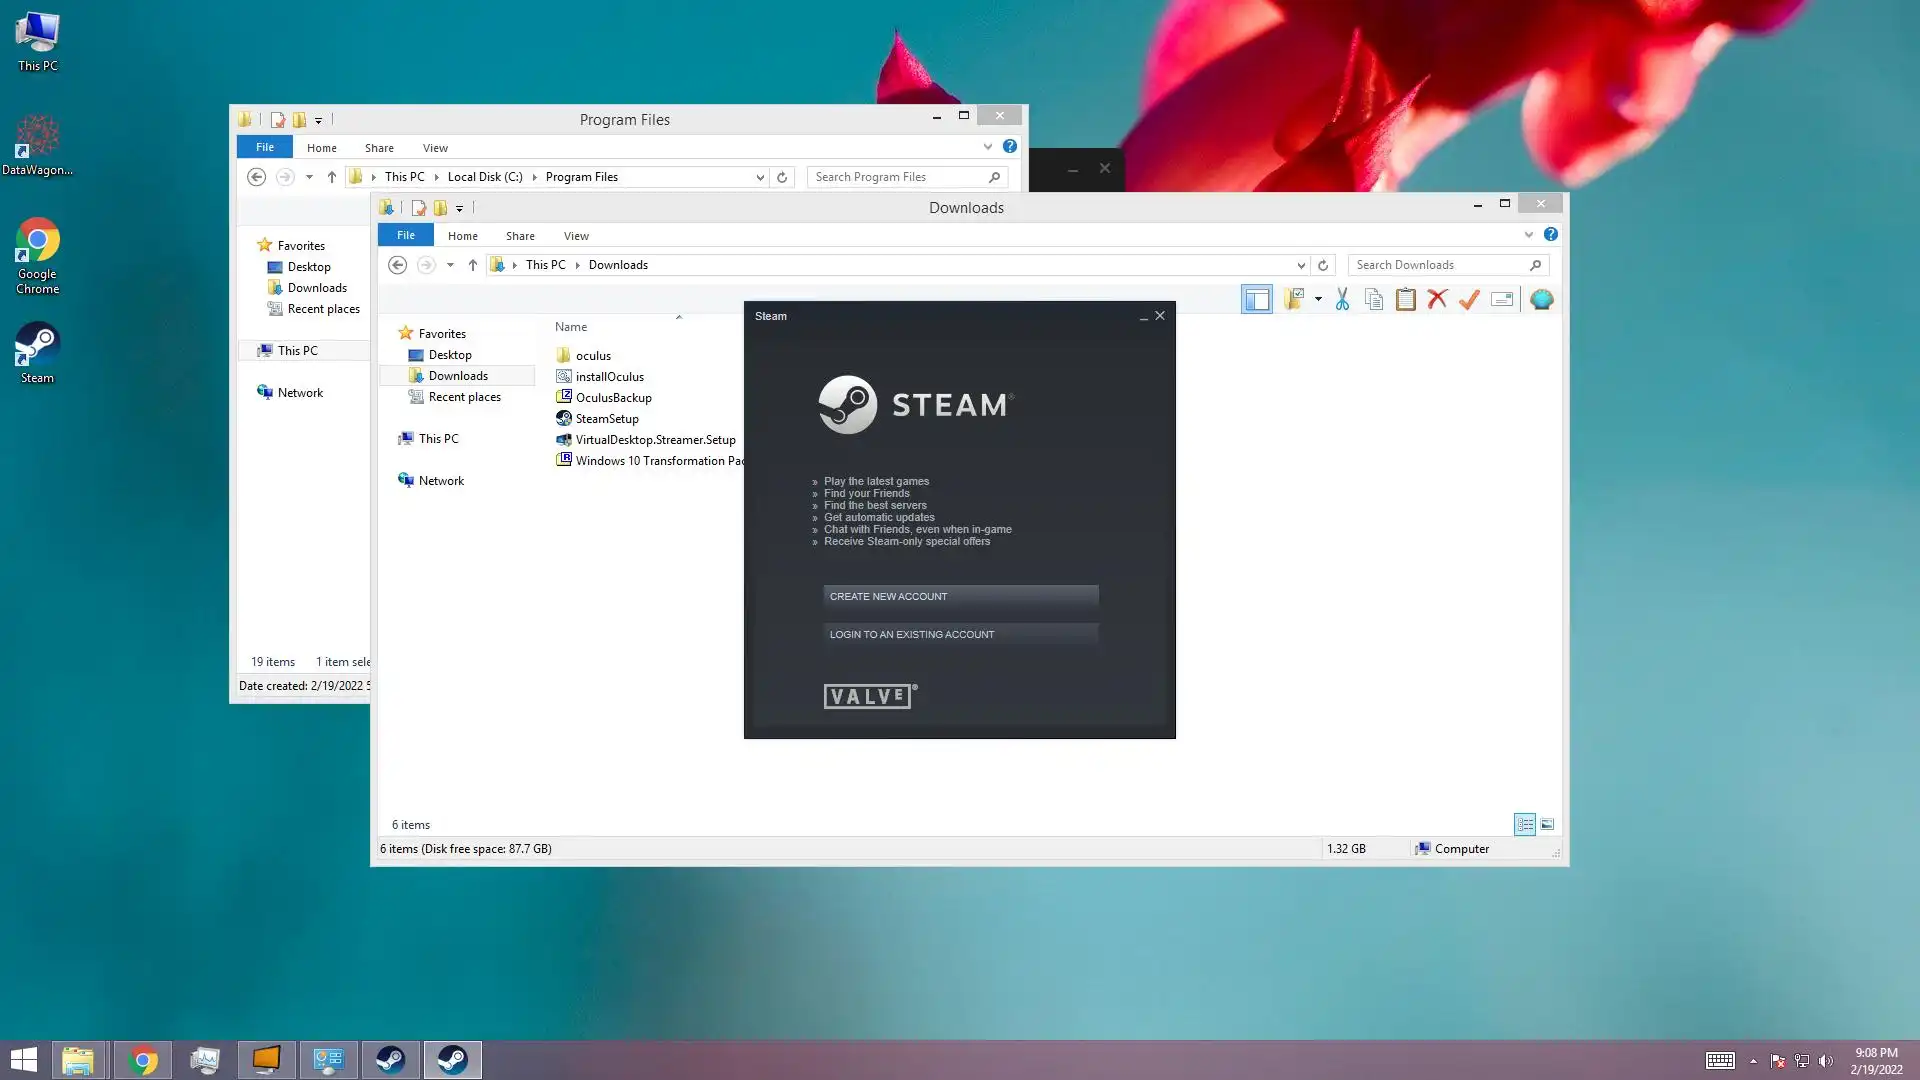Screen dimensions: 1920x1080
Task: Click Create New Account in Steam
Action: click(960, 596)
